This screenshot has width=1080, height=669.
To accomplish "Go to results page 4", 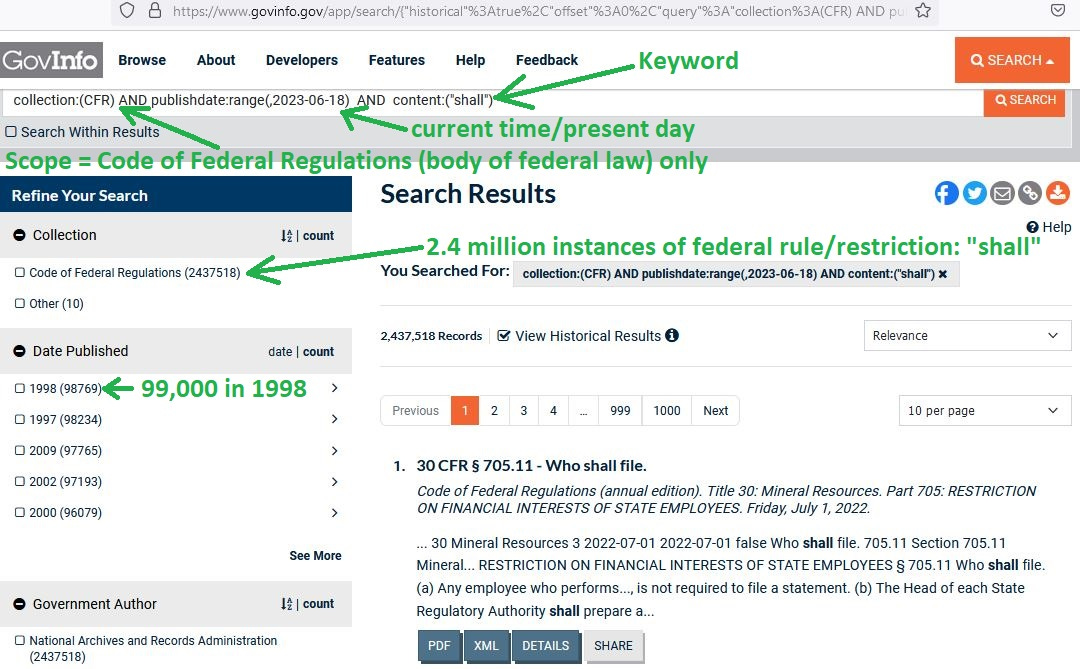I will tap(553, 411).
